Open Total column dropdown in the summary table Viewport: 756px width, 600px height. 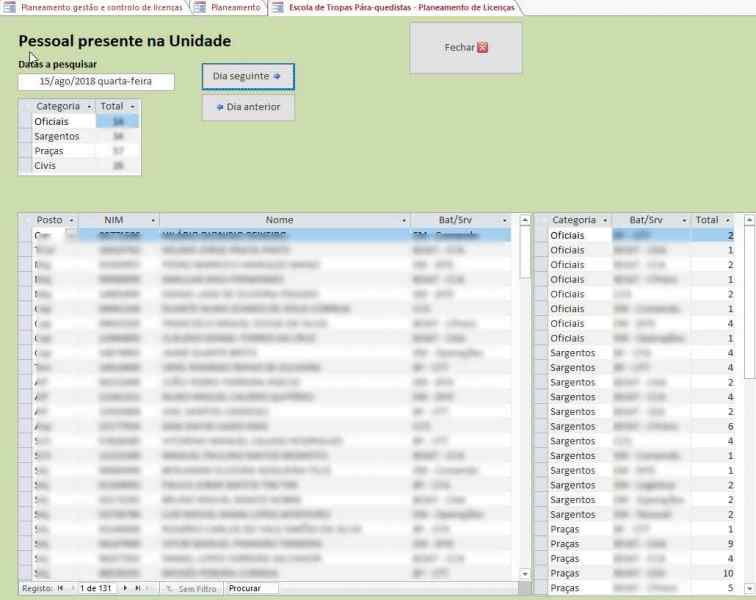click(x=133, y=106)
